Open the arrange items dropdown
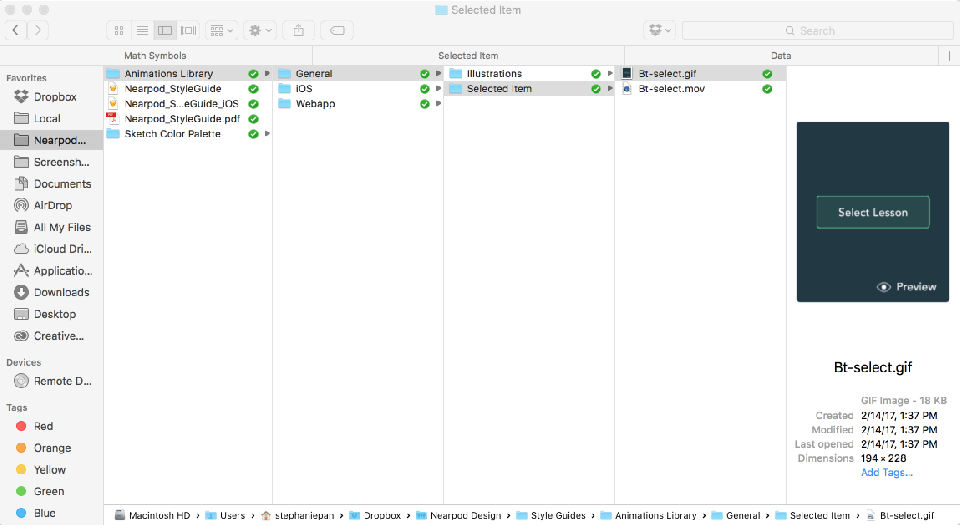The width and height of the screenshot is (960, 525). (x=222, y=31)
